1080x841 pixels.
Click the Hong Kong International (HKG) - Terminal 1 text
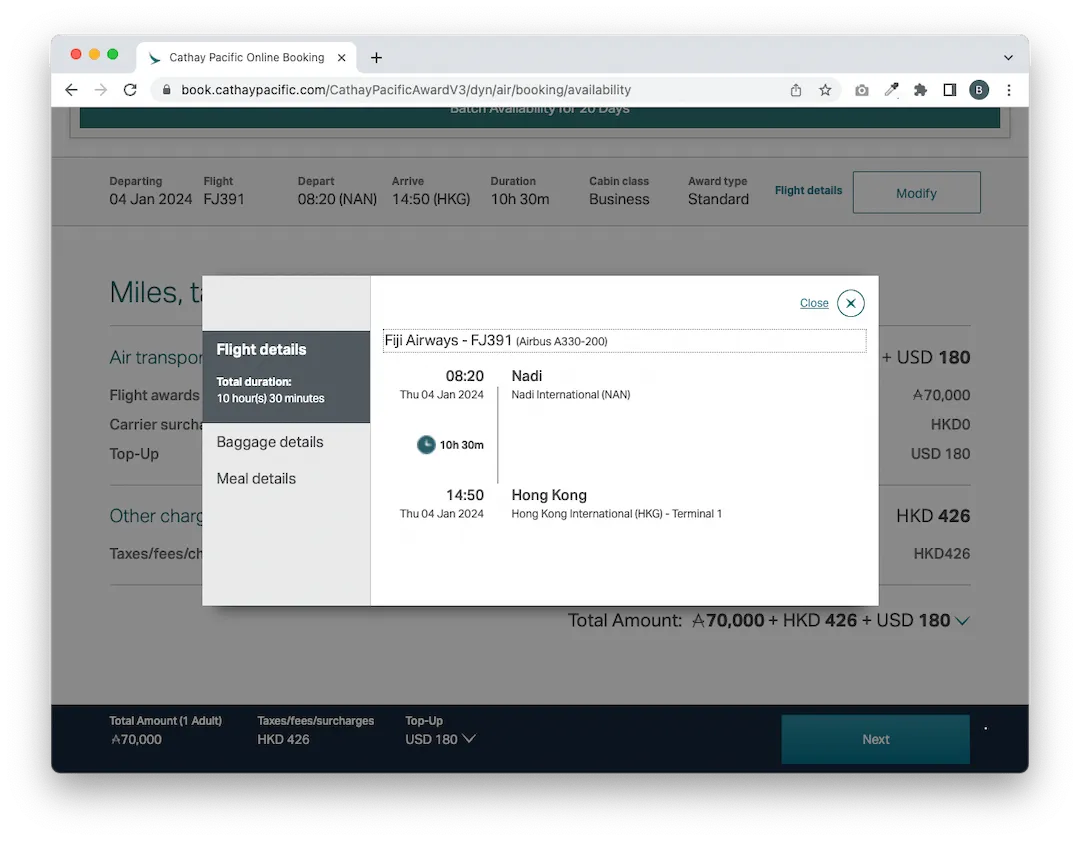616,514
